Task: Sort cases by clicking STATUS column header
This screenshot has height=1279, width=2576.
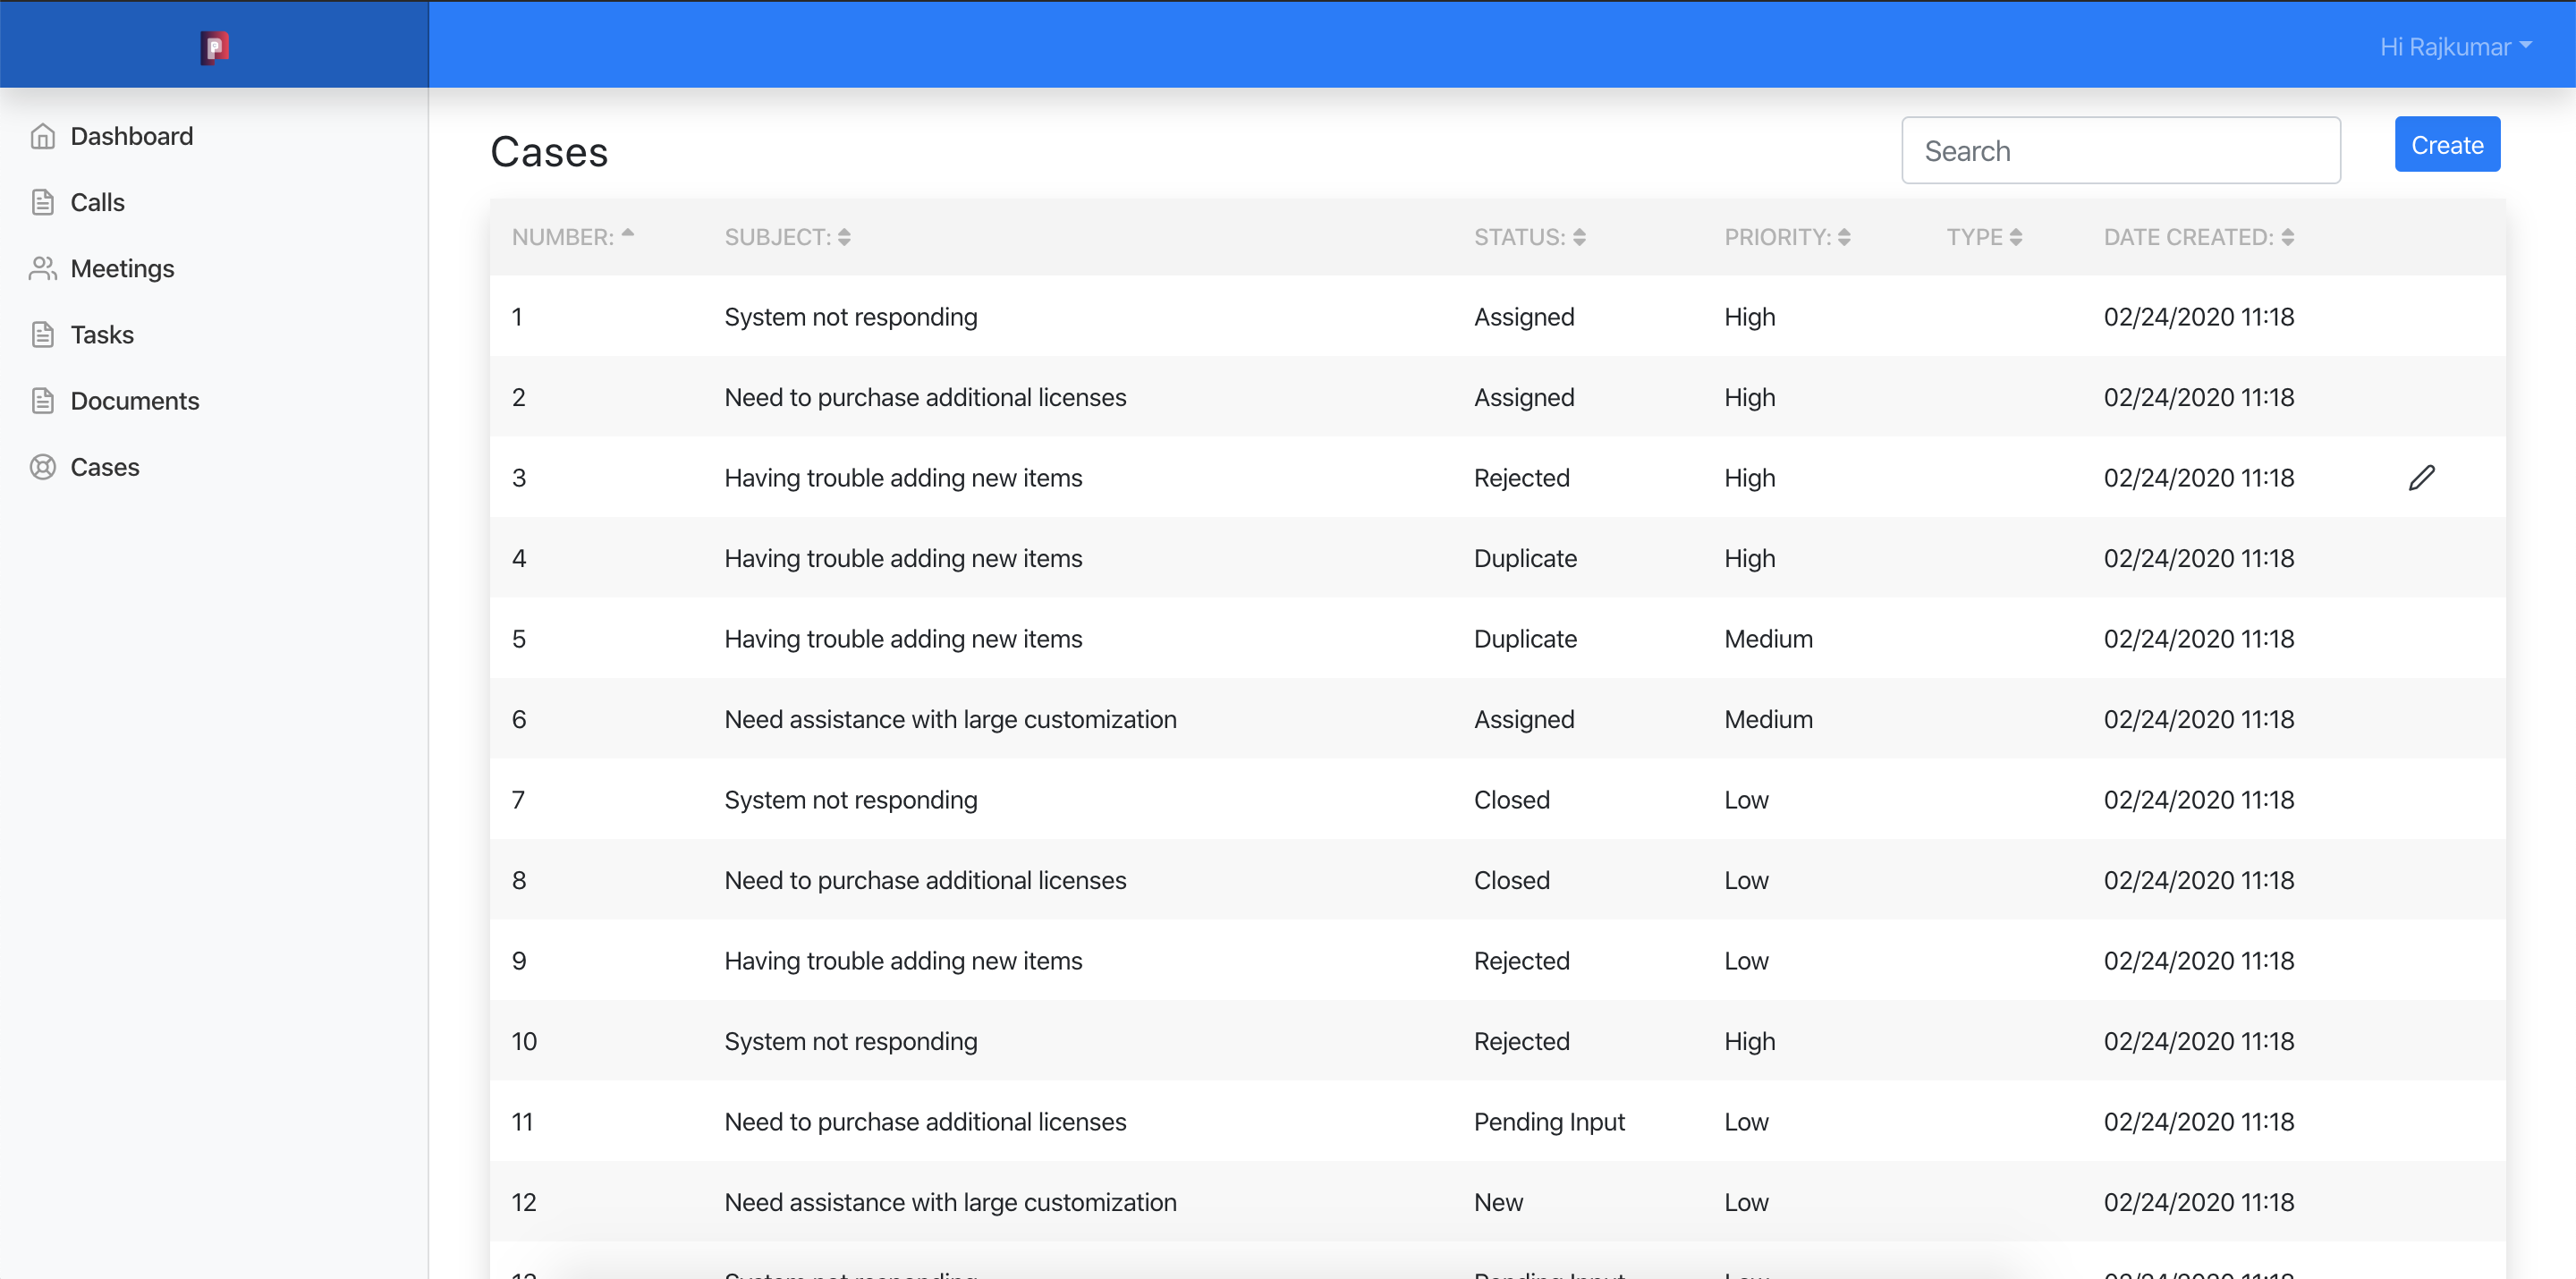Action: pos(1524,236)
